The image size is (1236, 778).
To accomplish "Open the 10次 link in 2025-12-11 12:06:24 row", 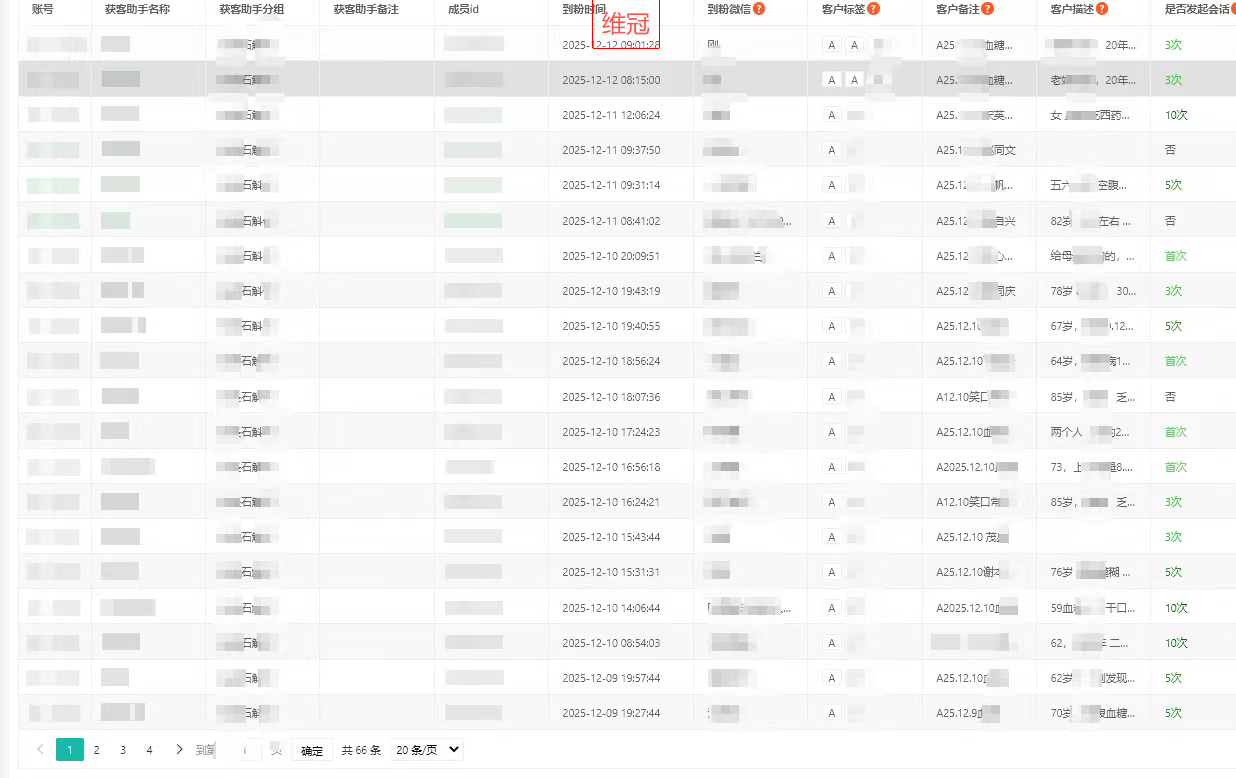I will click(1176, 115).
